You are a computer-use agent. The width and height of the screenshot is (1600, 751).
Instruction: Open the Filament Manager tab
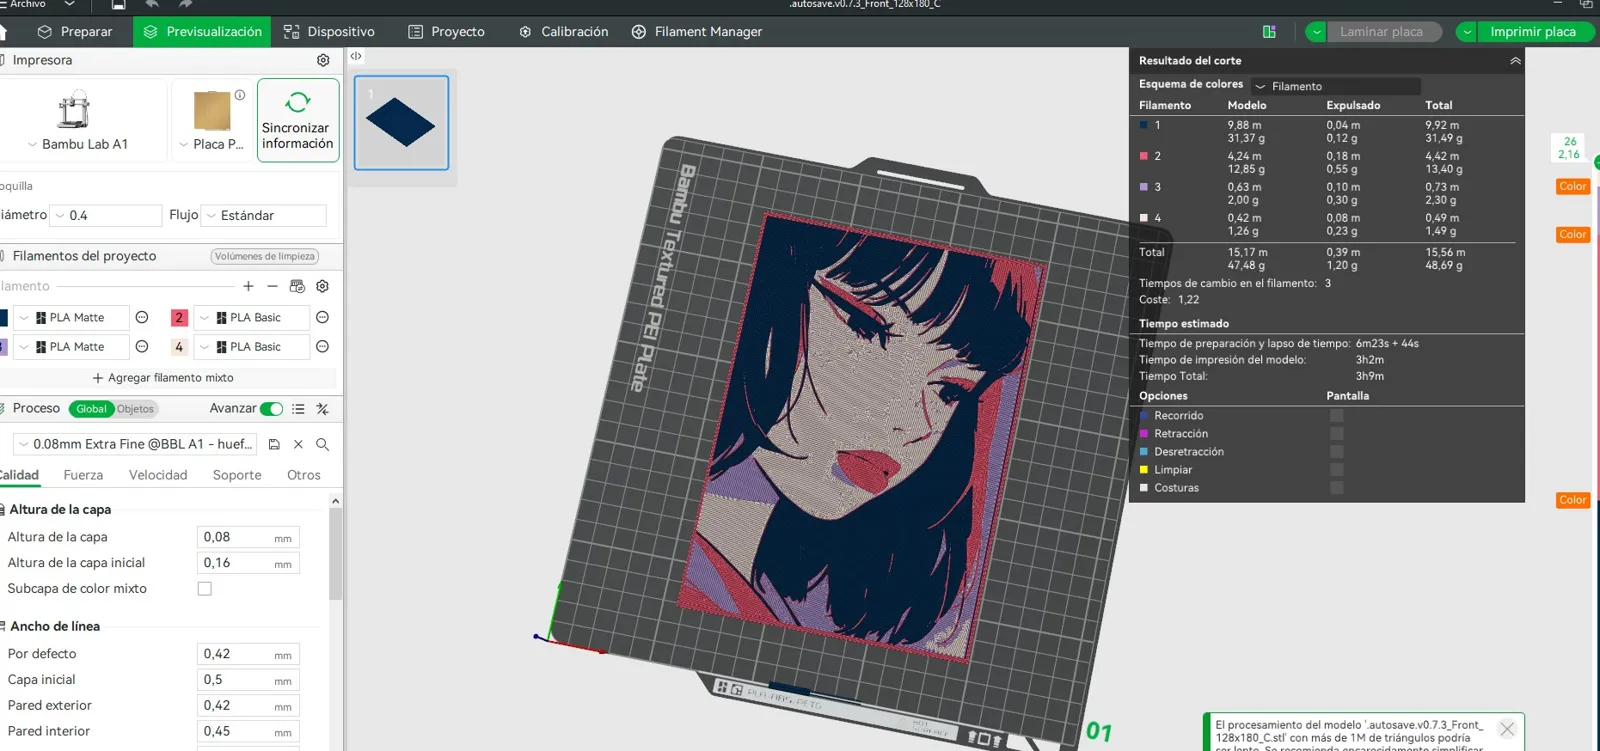click(x=697, y=32)
